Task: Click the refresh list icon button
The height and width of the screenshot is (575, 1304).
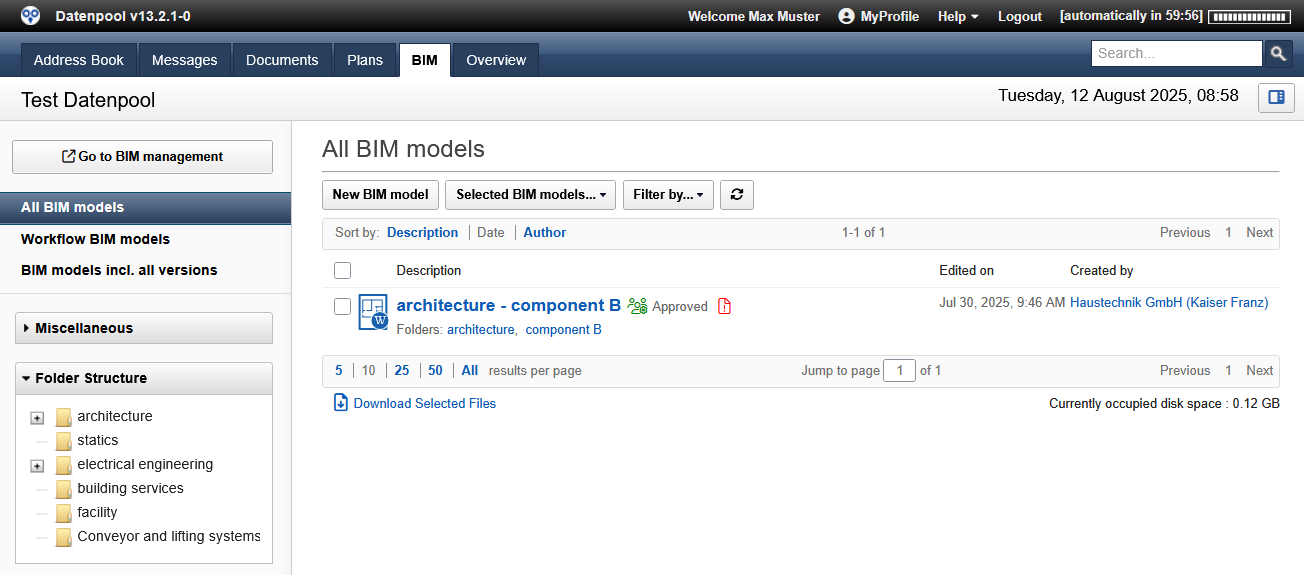Action: [737, 195]
